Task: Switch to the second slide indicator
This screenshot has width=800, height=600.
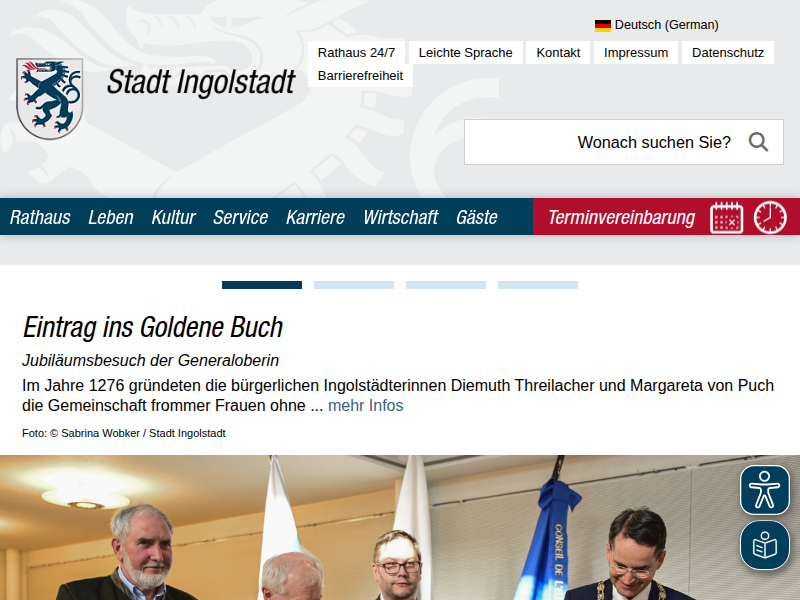Action: click(x=354, y=285)
